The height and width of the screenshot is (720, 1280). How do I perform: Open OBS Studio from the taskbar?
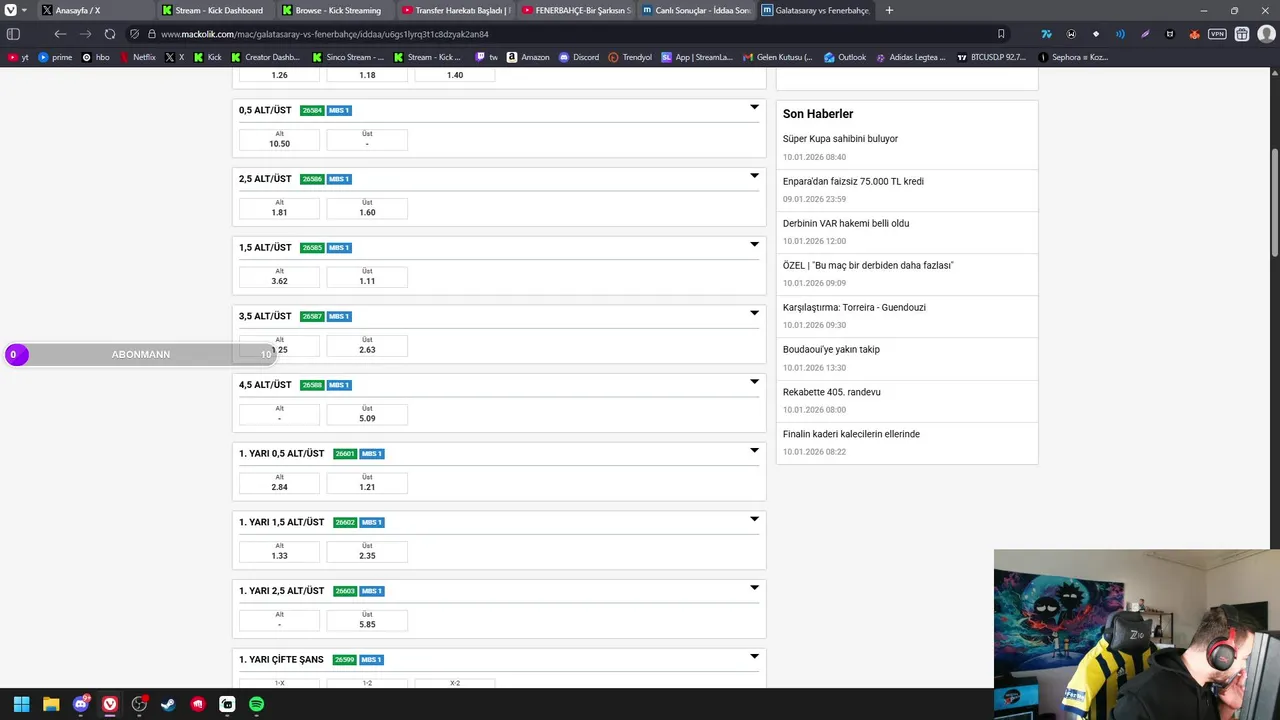tap(139, 704)
